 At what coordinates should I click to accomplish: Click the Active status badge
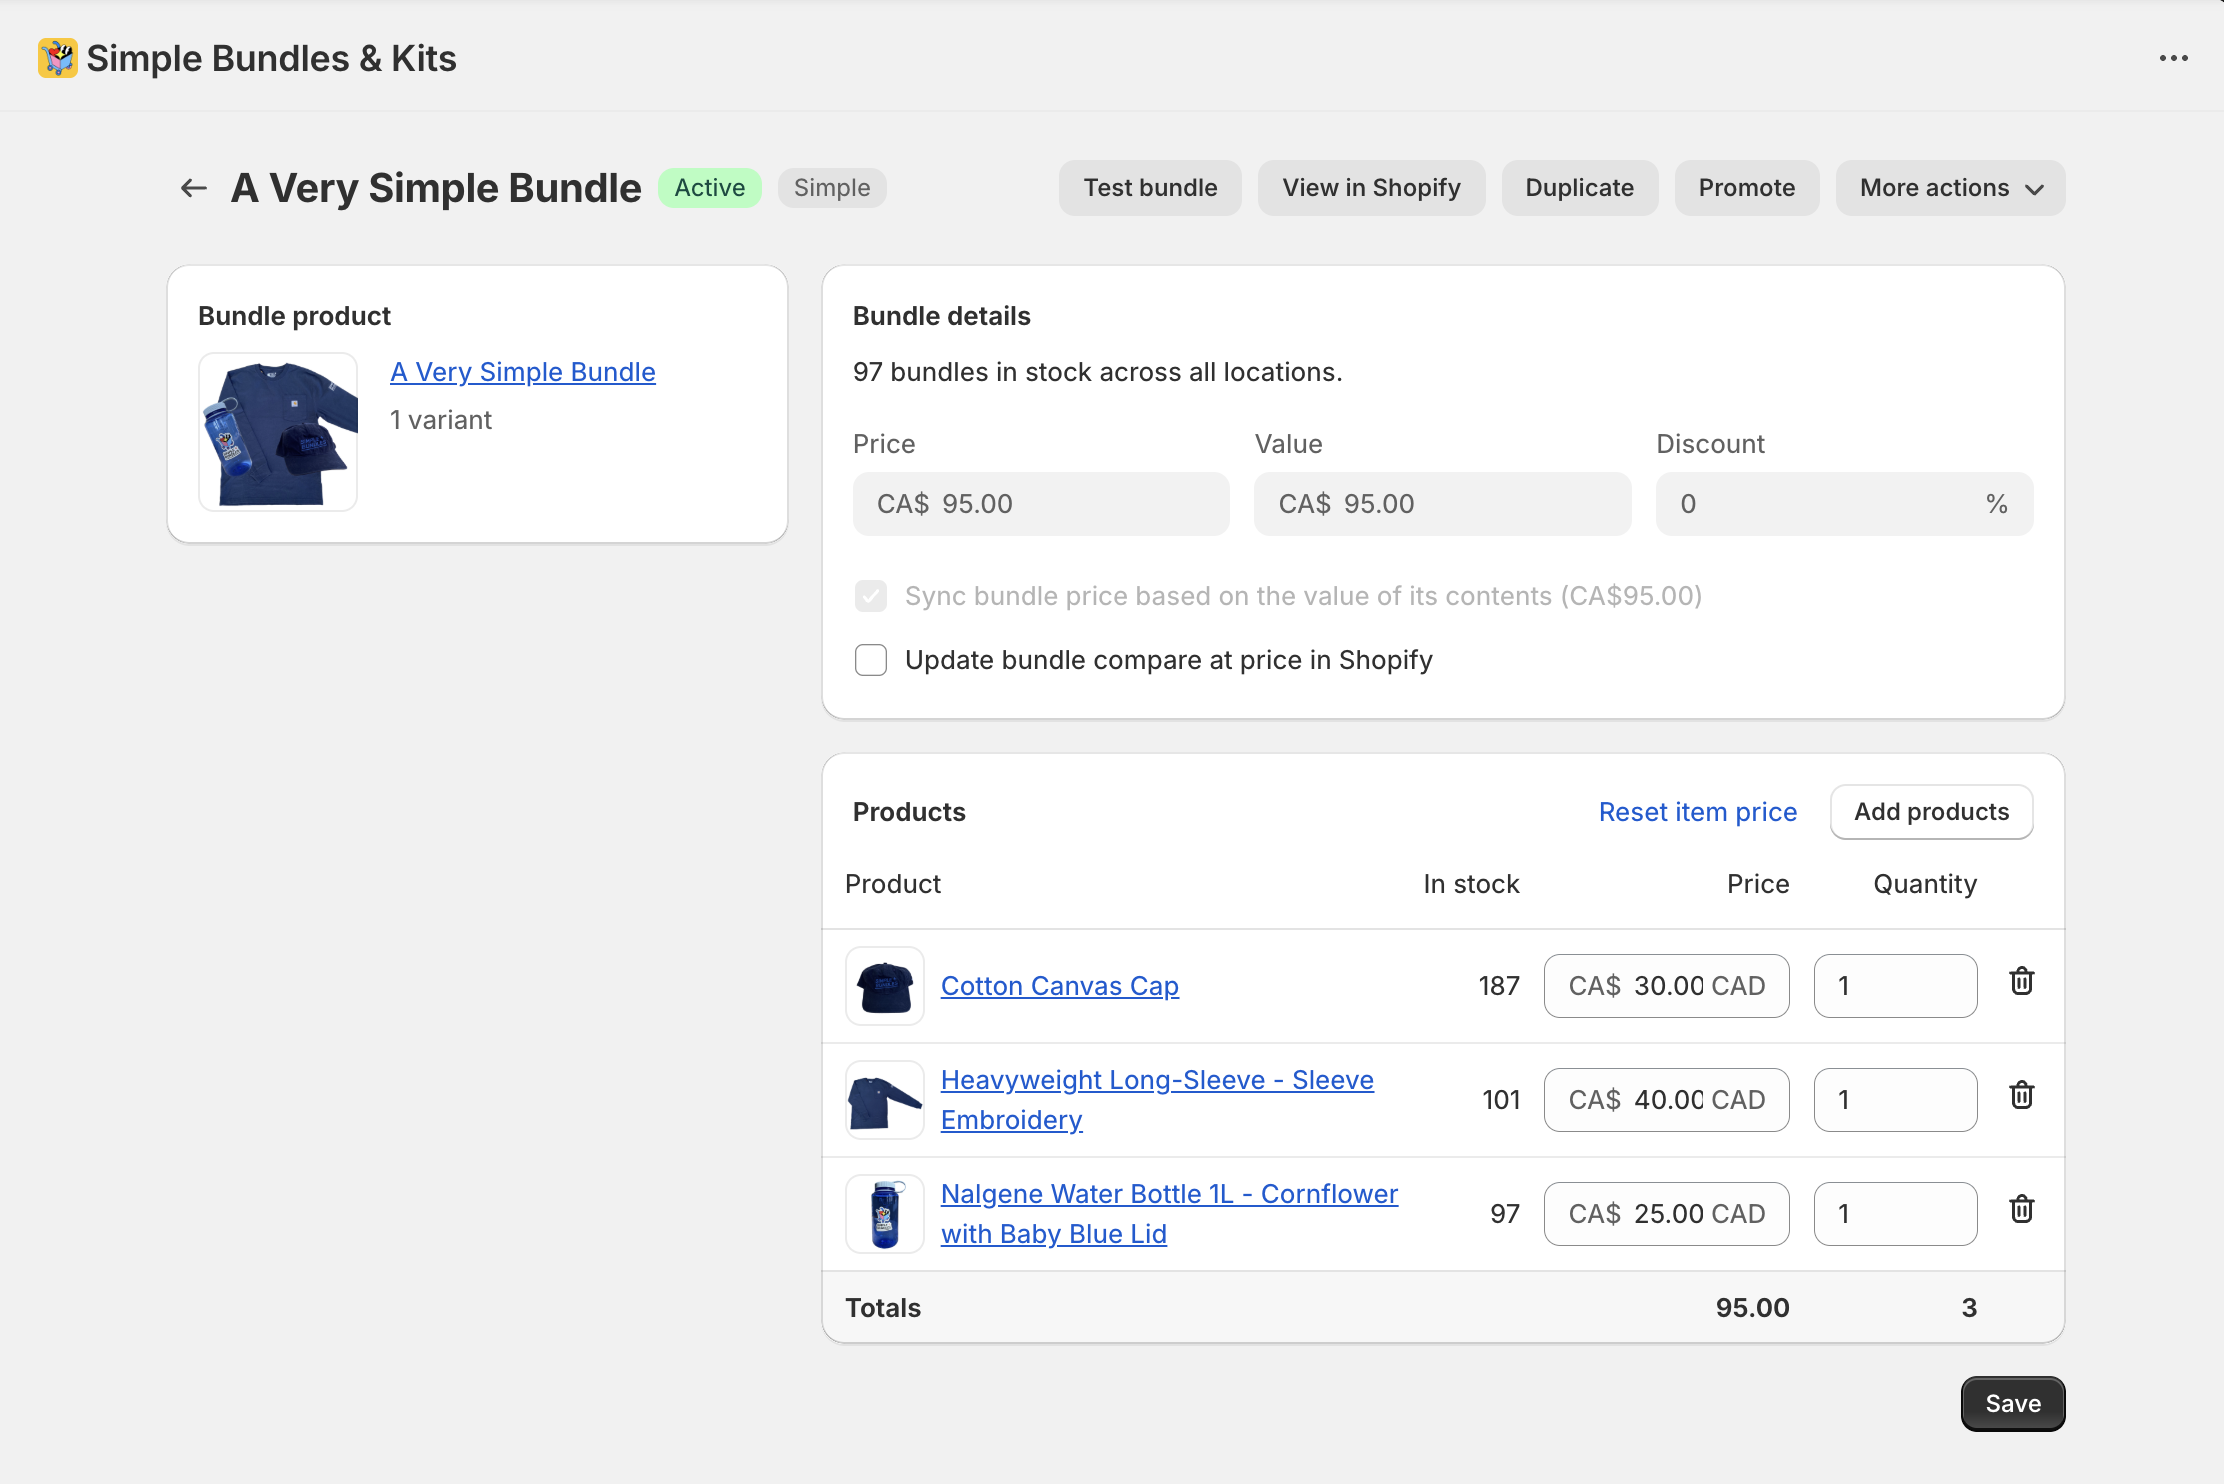click(709, 188)
